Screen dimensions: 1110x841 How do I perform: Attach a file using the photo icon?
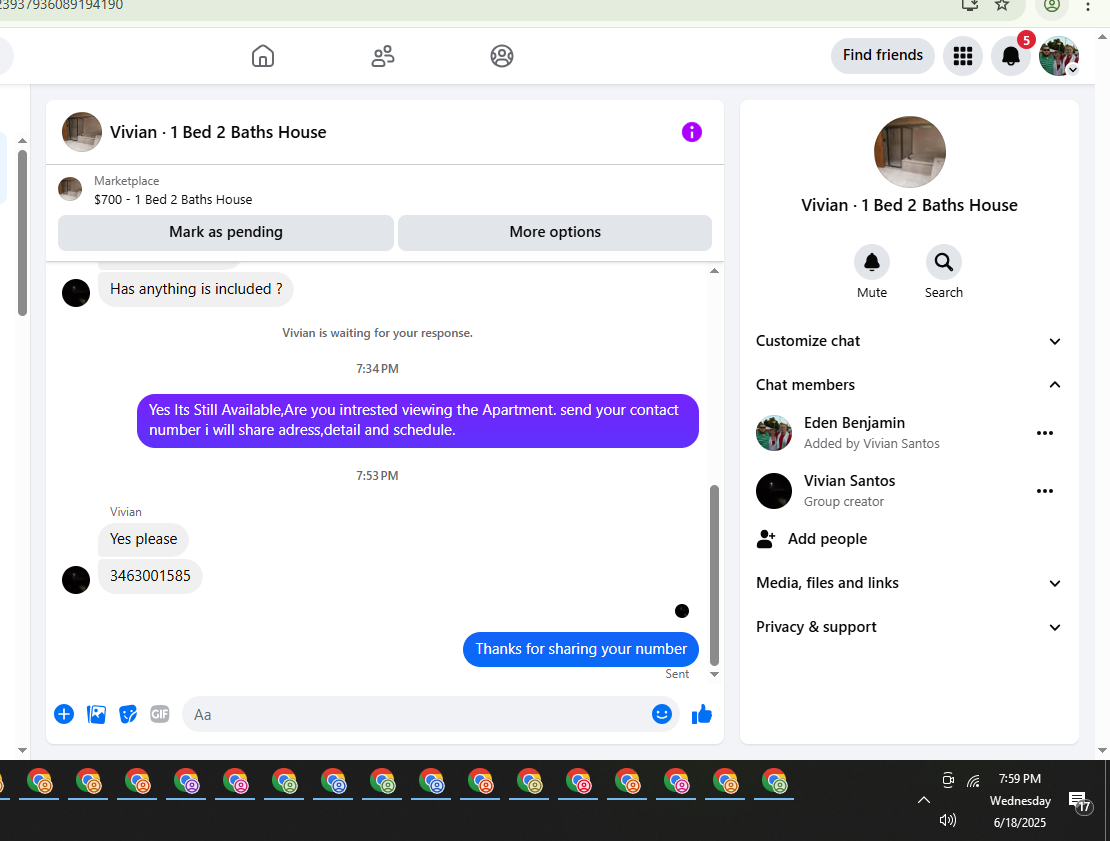96,714
